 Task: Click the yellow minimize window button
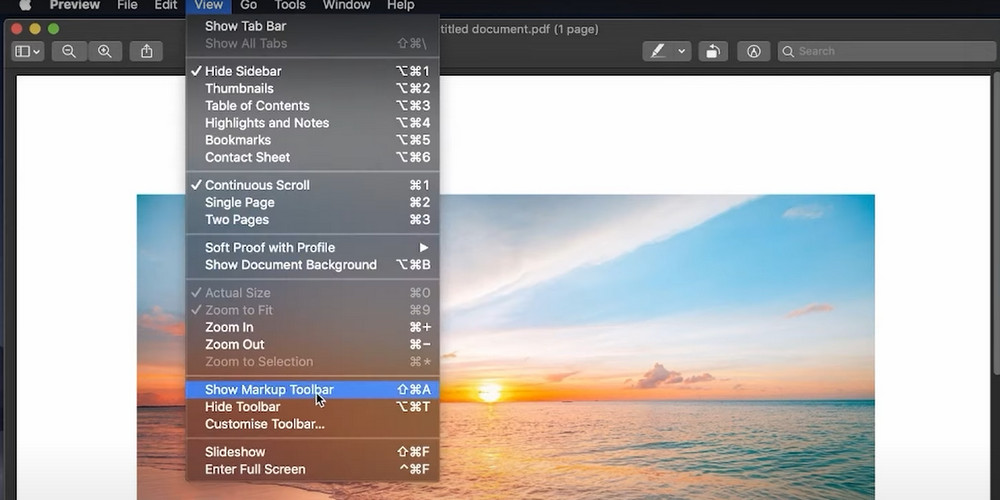point(35,29)
